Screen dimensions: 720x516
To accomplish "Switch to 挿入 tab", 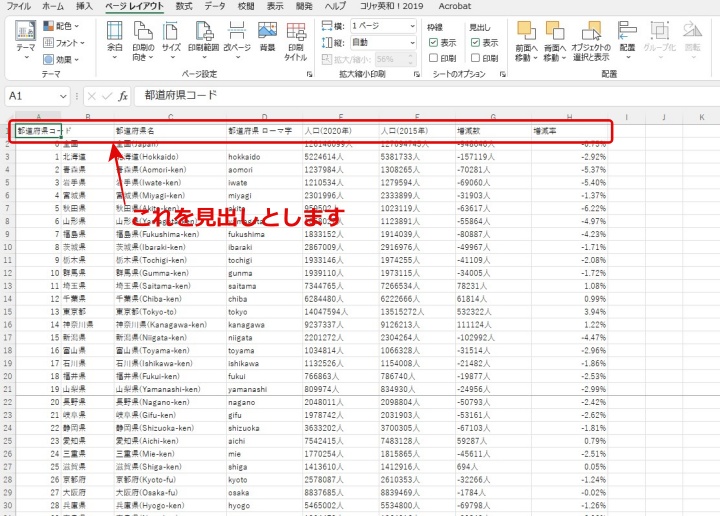I will 84,6.
